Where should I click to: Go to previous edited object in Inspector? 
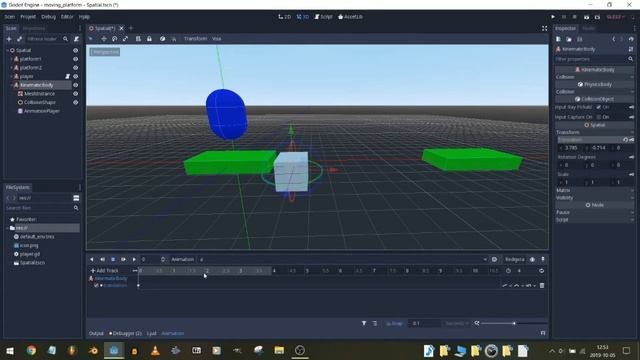(x=613, y=39)
